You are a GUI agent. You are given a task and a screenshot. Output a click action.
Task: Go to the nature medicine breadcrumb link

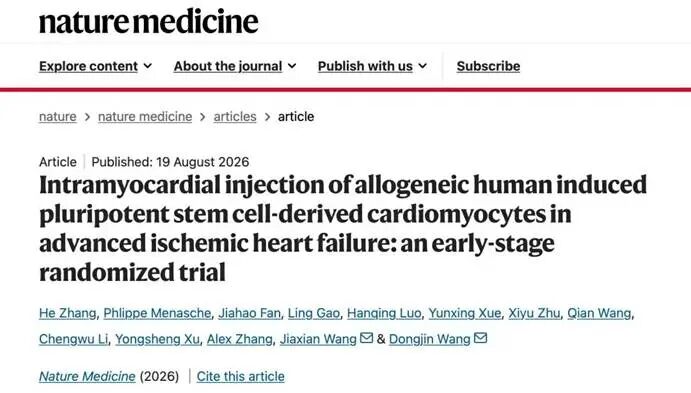(145, 117)
